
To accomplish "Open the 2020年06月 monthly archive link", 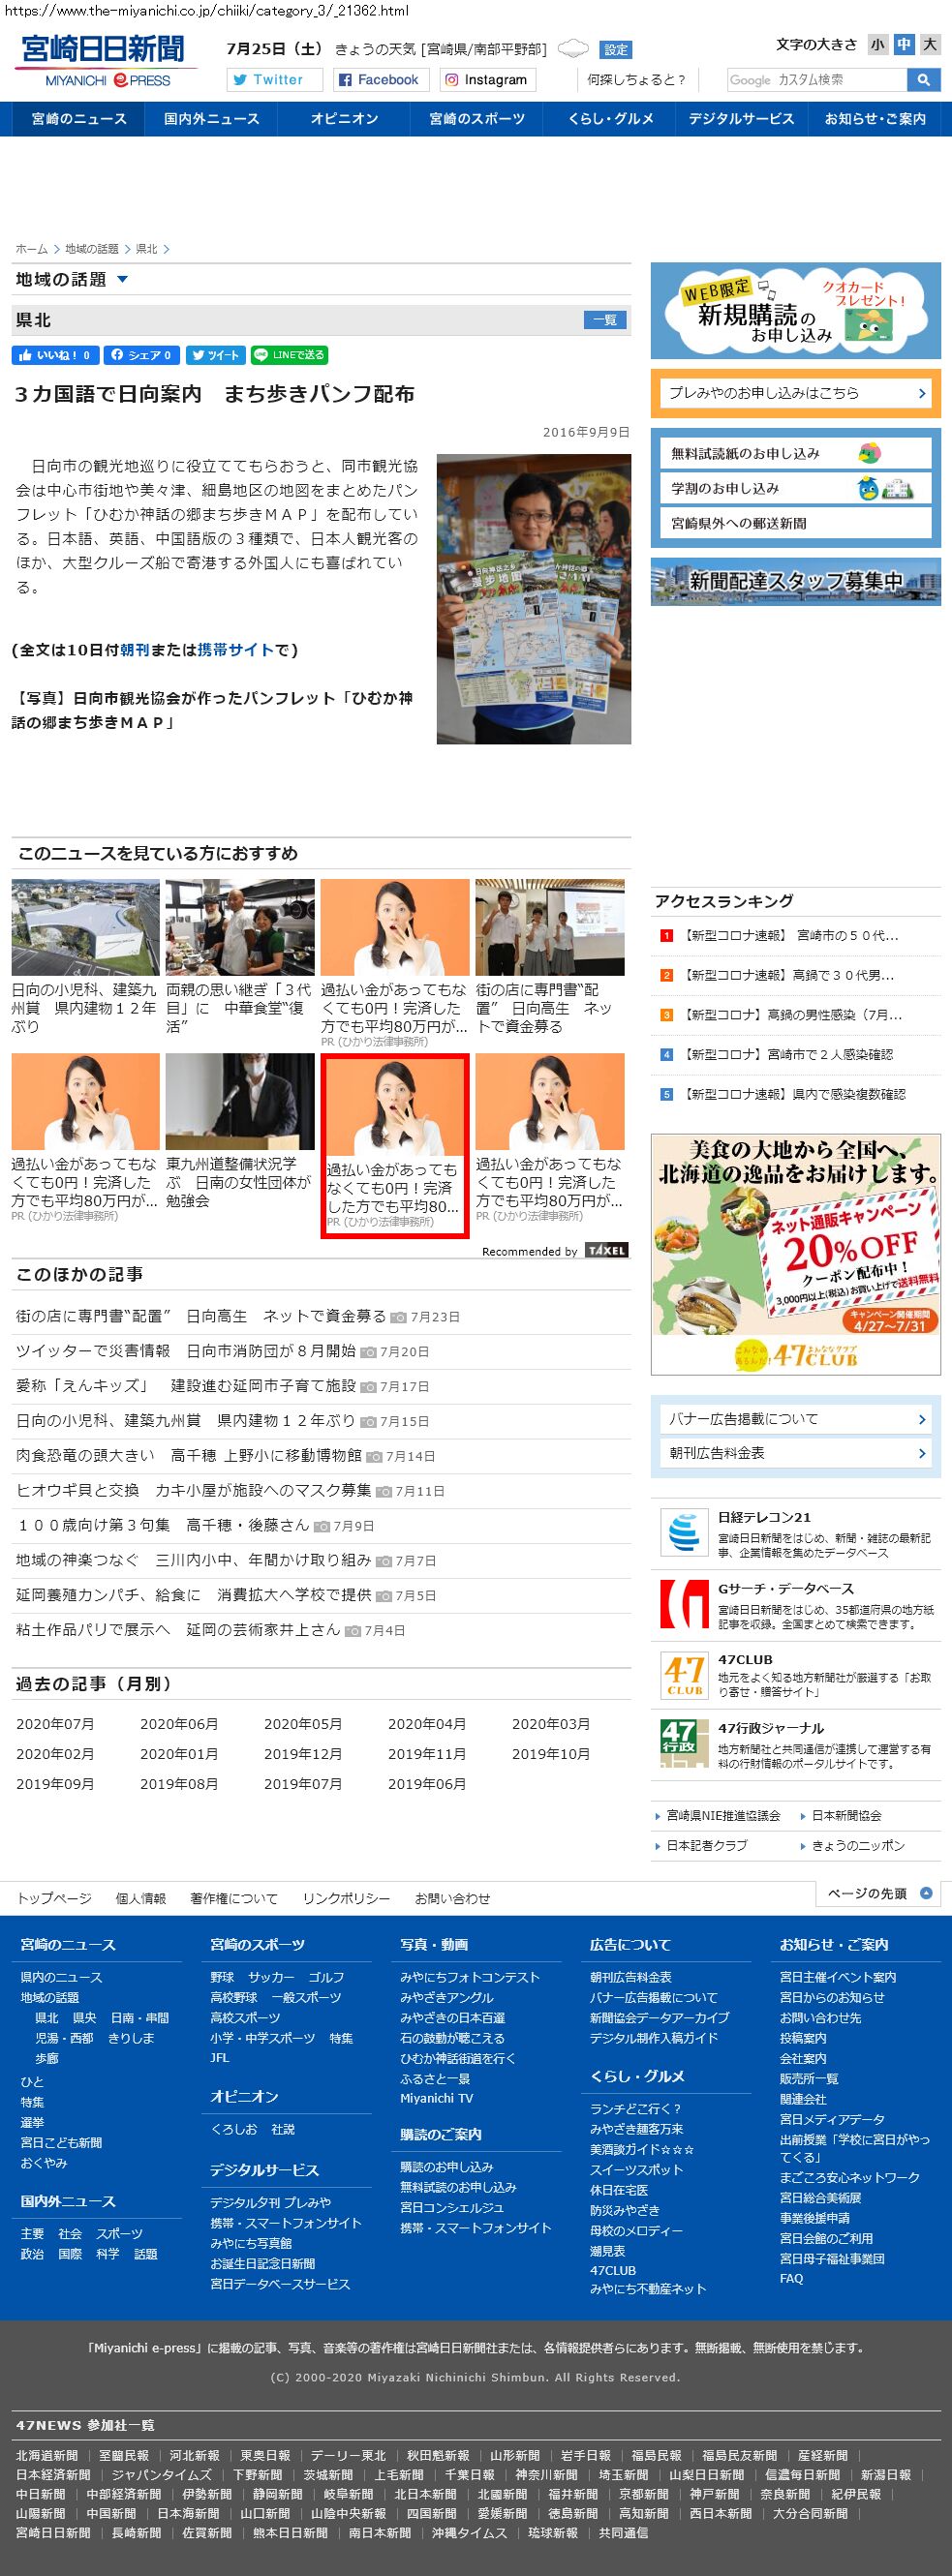I will tap(179, 1724).
